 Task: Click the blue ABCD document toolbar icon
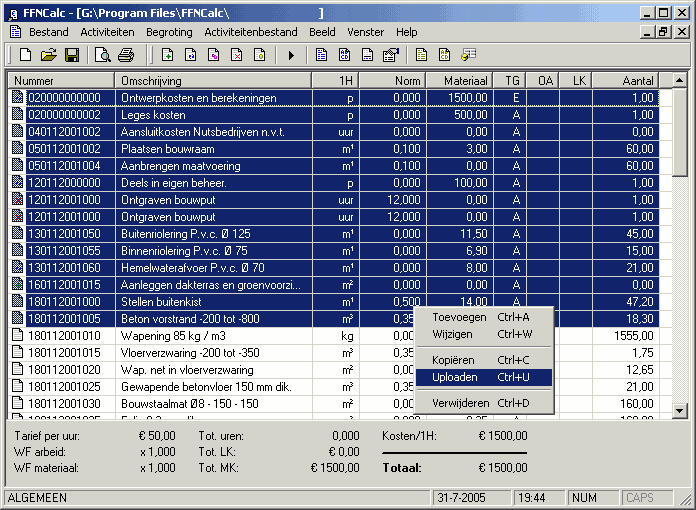click(x=344, y=55)
